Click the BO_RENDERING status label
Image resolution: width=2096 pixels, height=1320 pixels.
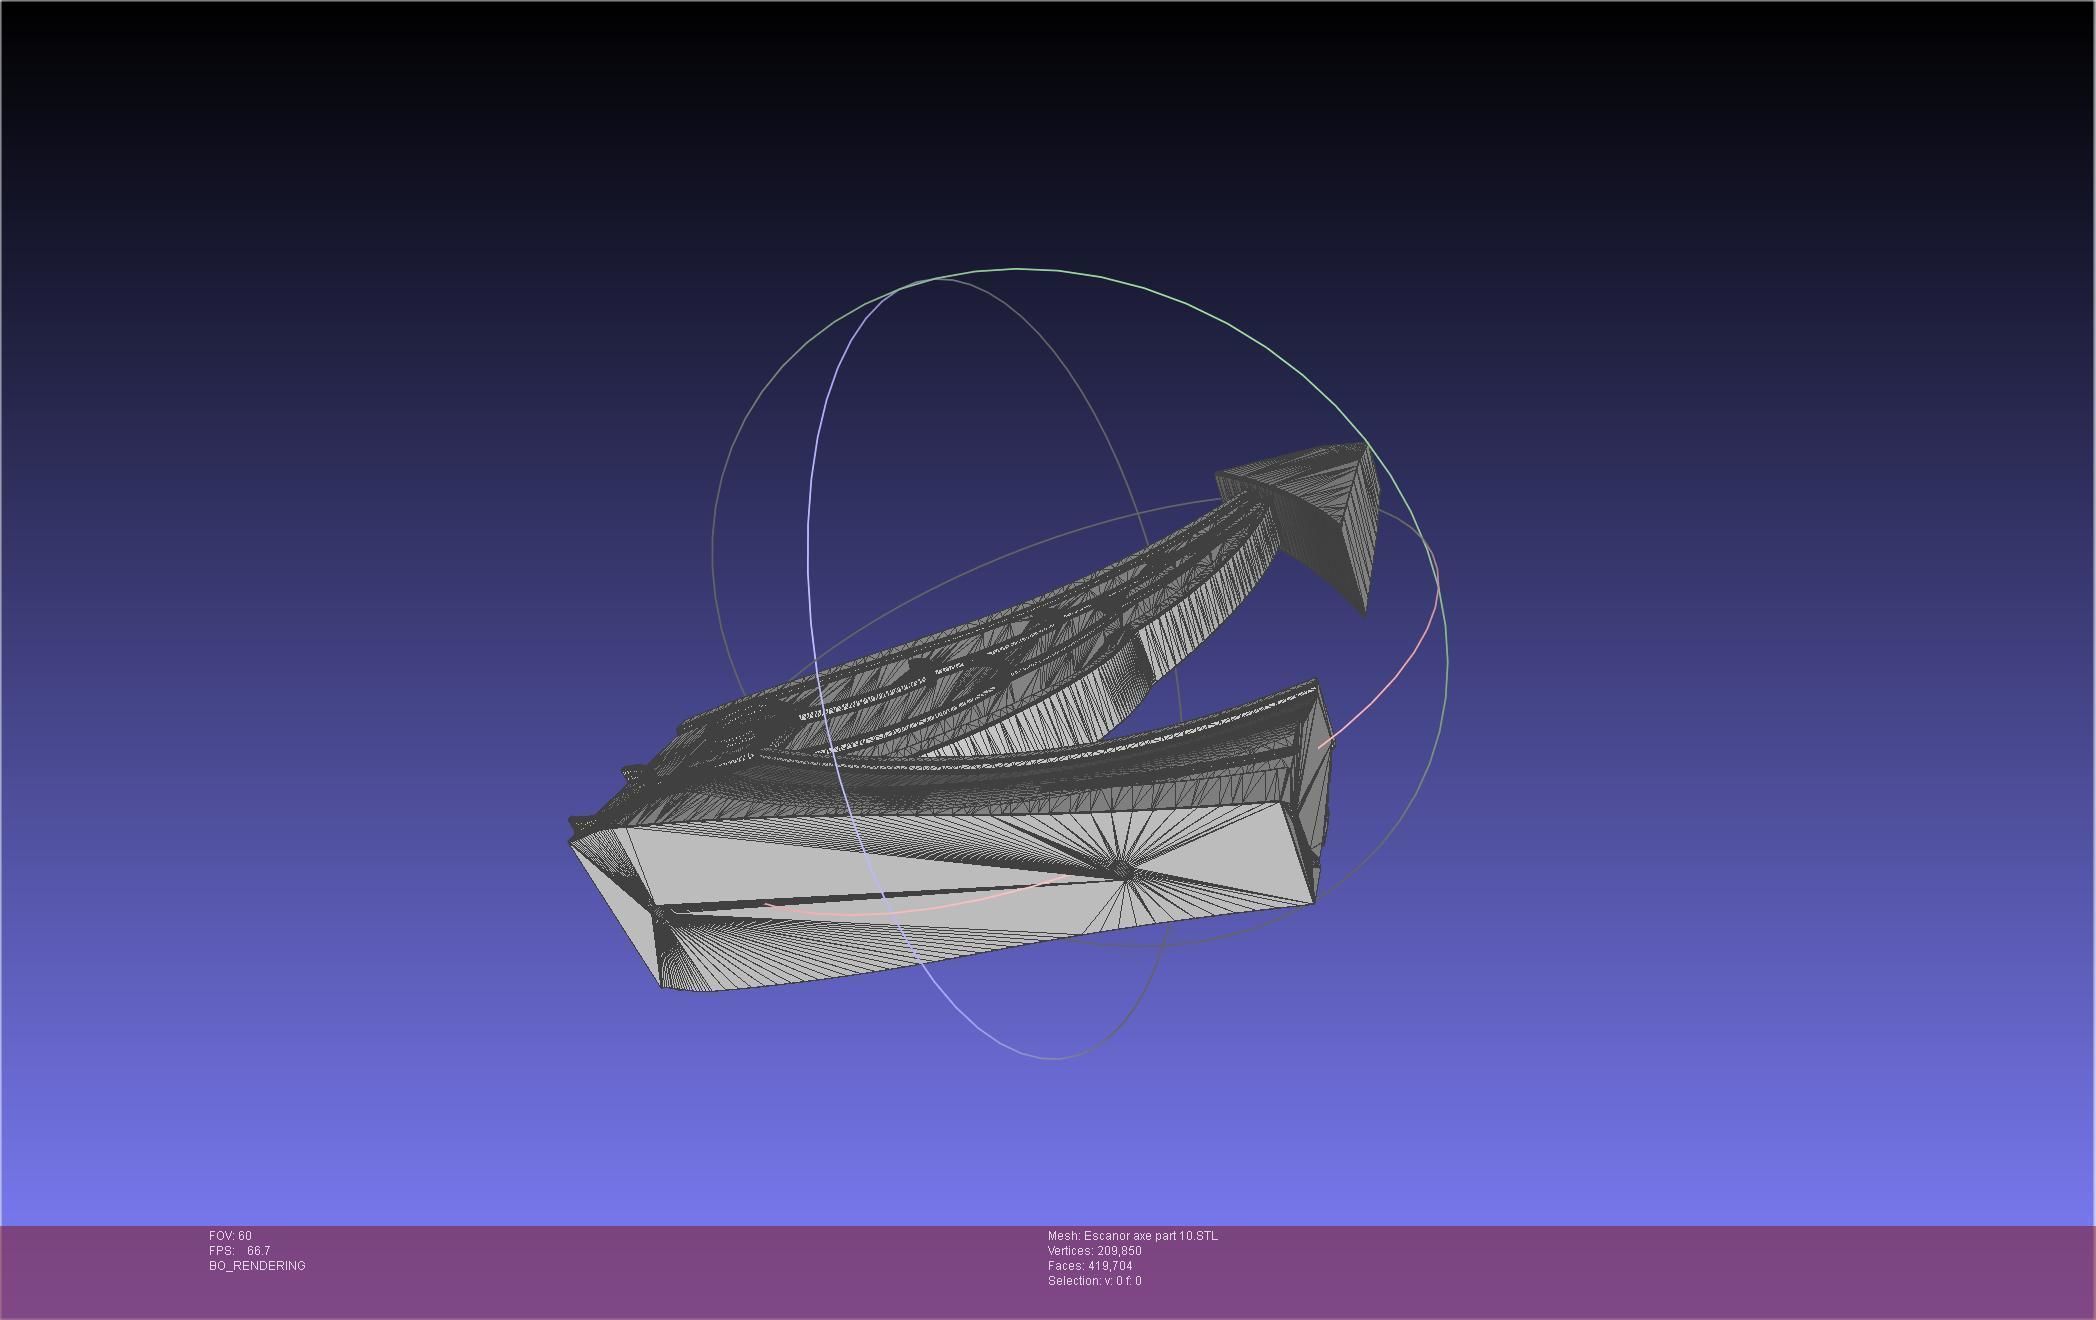(257, 1266)
